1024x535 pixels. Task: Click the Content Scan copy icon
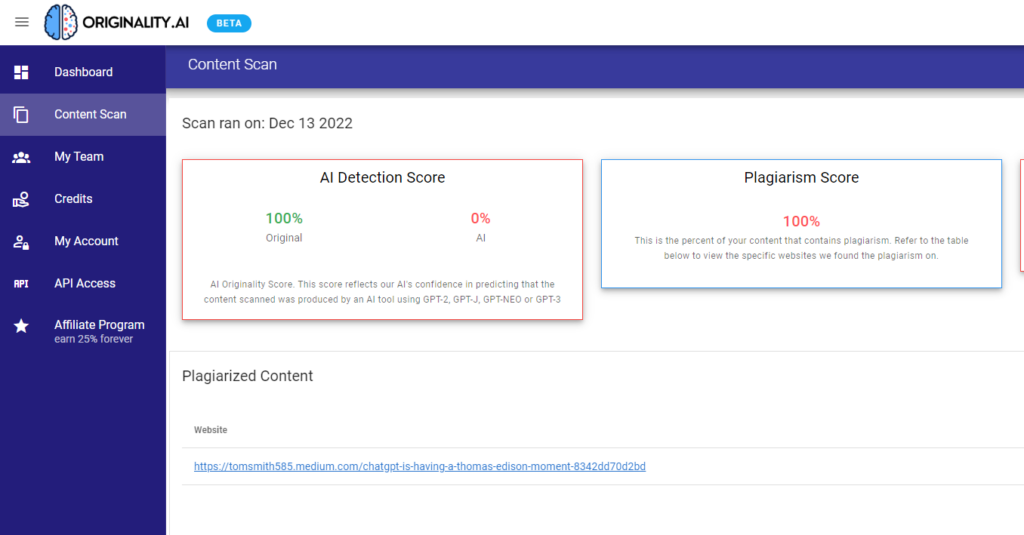21,114
